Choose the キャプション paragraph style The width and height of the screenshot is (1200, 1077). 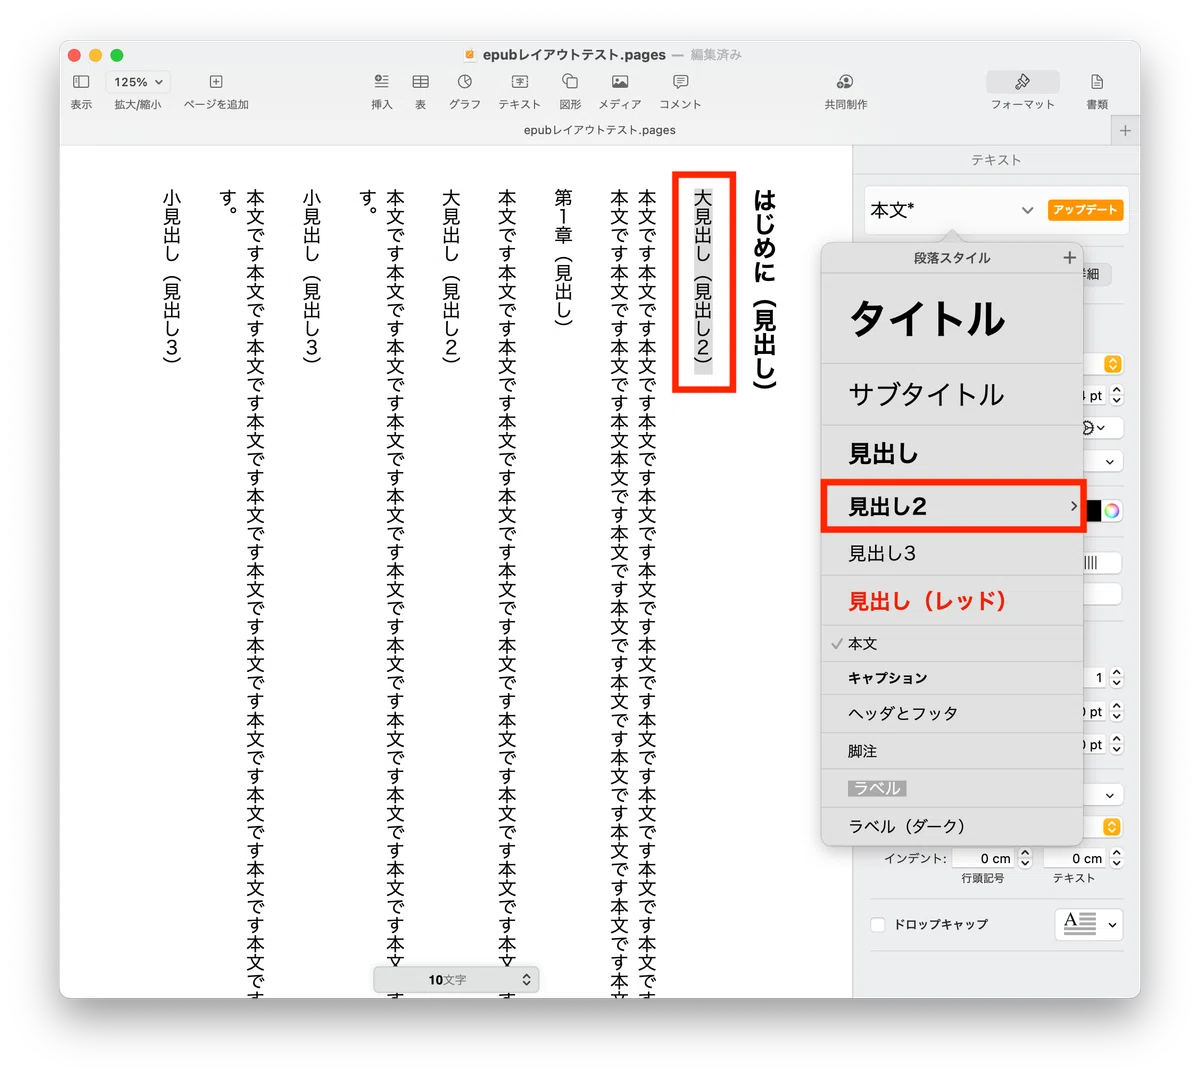(x=952, y=678)
